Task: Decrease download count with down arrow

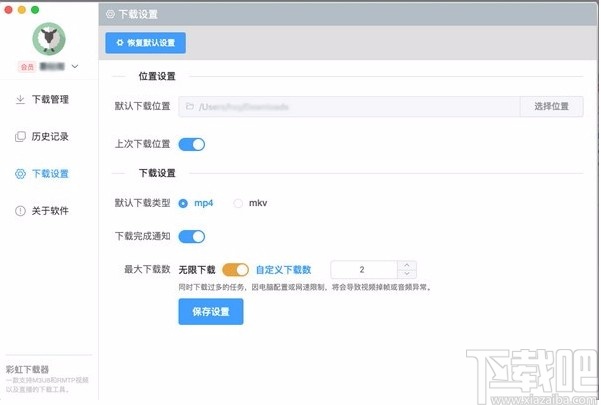Action: click(x=407, y=274)
